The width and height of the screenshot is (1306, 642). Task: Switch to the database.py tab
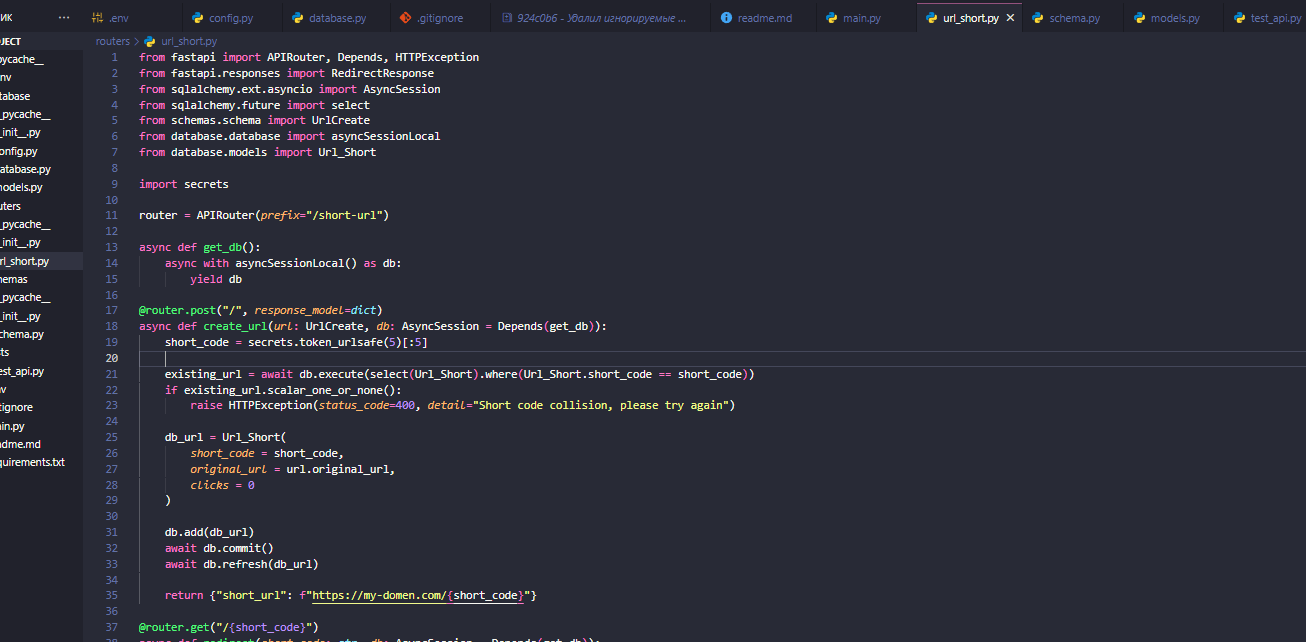(x=337, y=18)
